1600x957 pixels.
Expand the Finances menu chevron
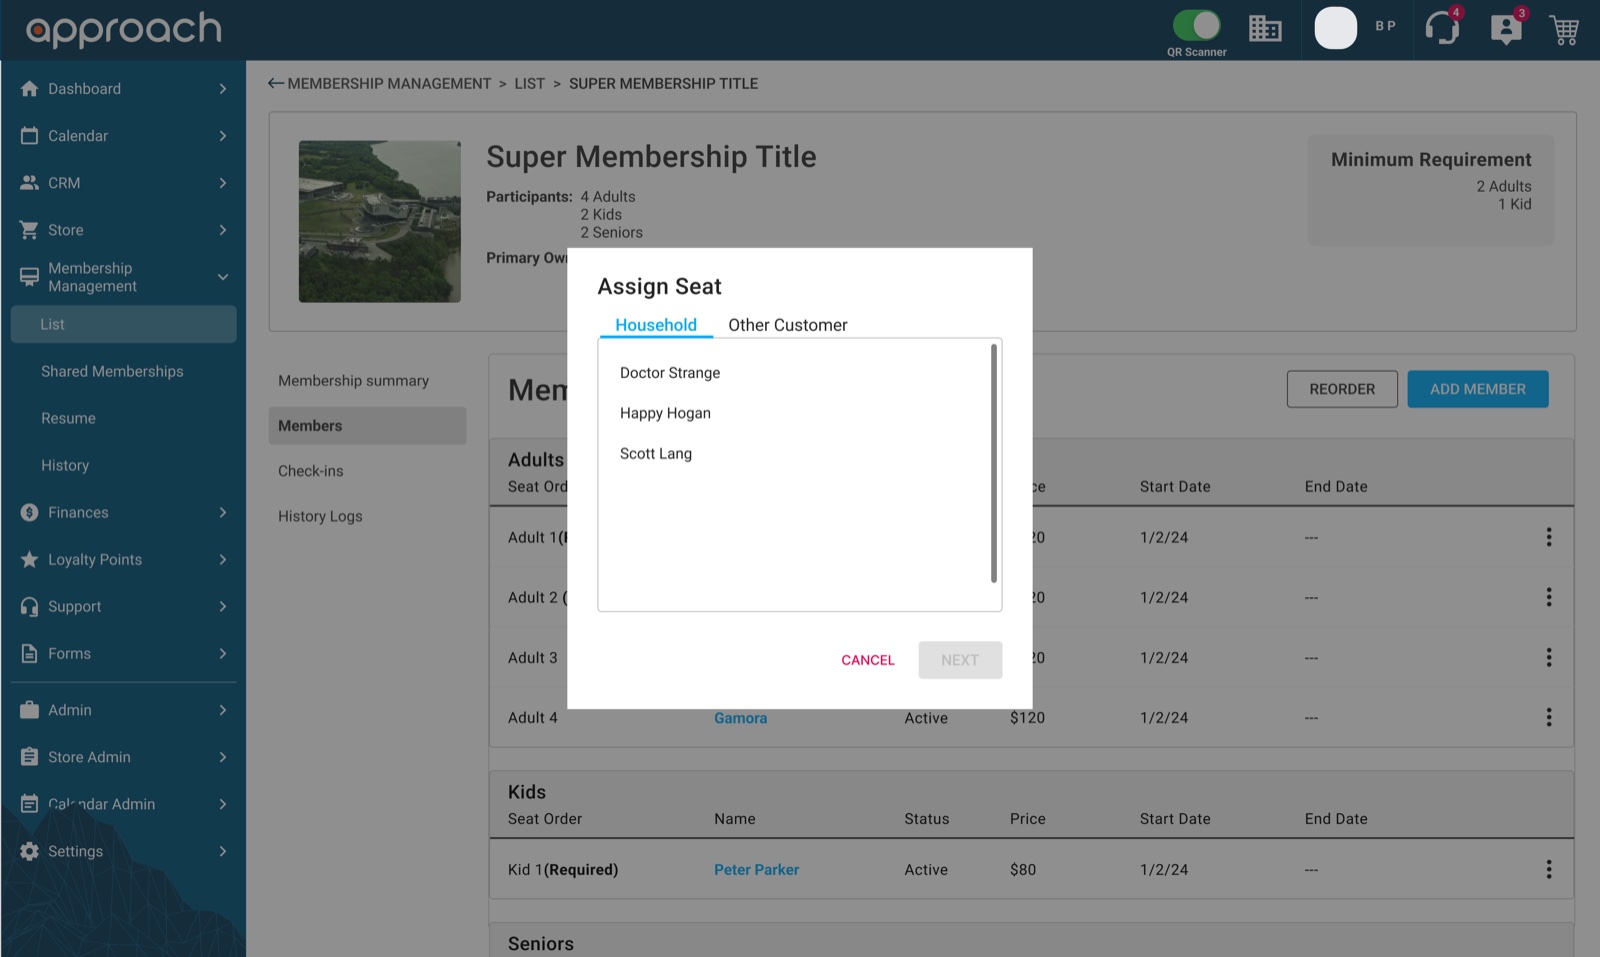[223, 512]
